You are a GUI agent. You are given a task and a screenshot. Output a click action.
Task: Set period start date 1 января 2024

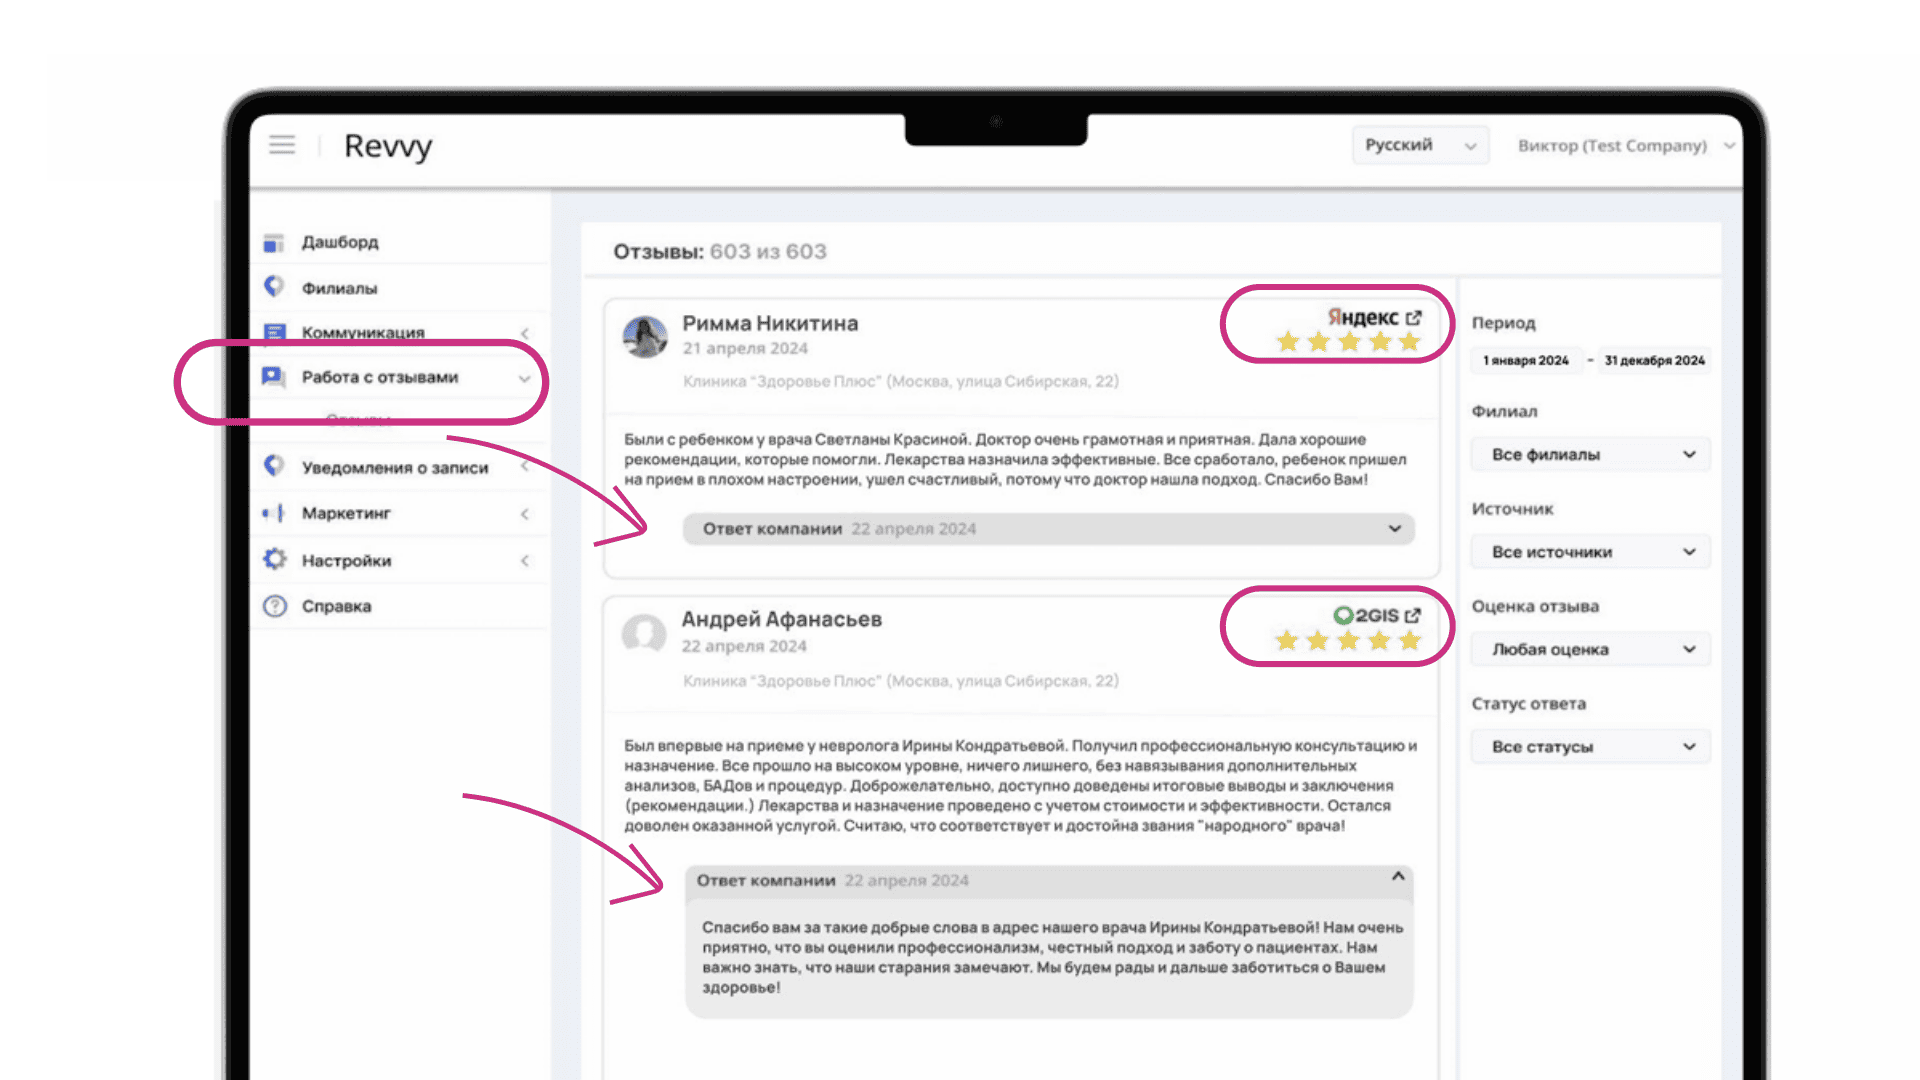[1526, 360]
